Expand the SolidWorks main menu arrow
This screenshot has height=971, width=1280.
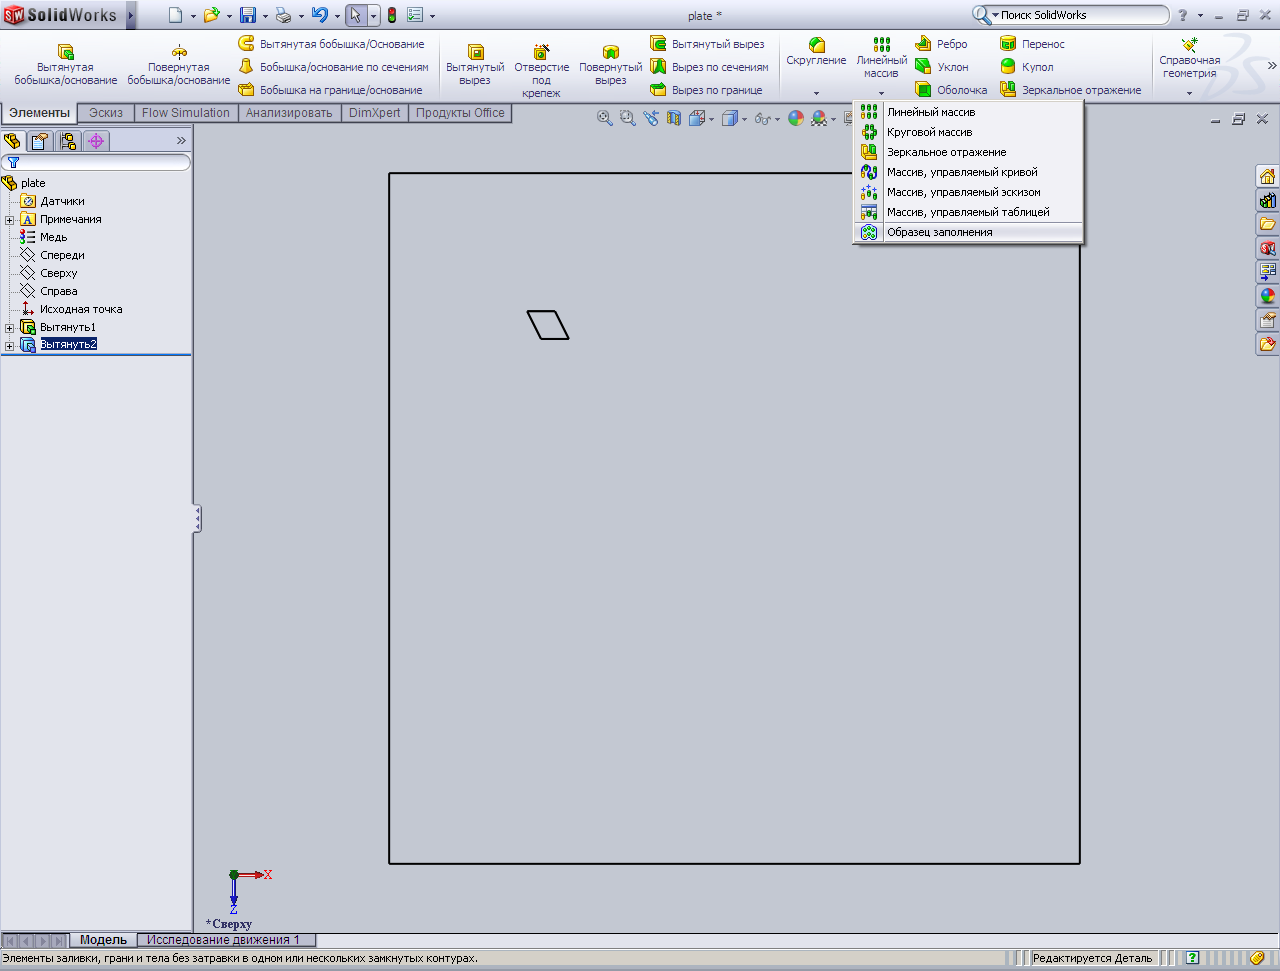pyautogui.click(x=131, y=15)
